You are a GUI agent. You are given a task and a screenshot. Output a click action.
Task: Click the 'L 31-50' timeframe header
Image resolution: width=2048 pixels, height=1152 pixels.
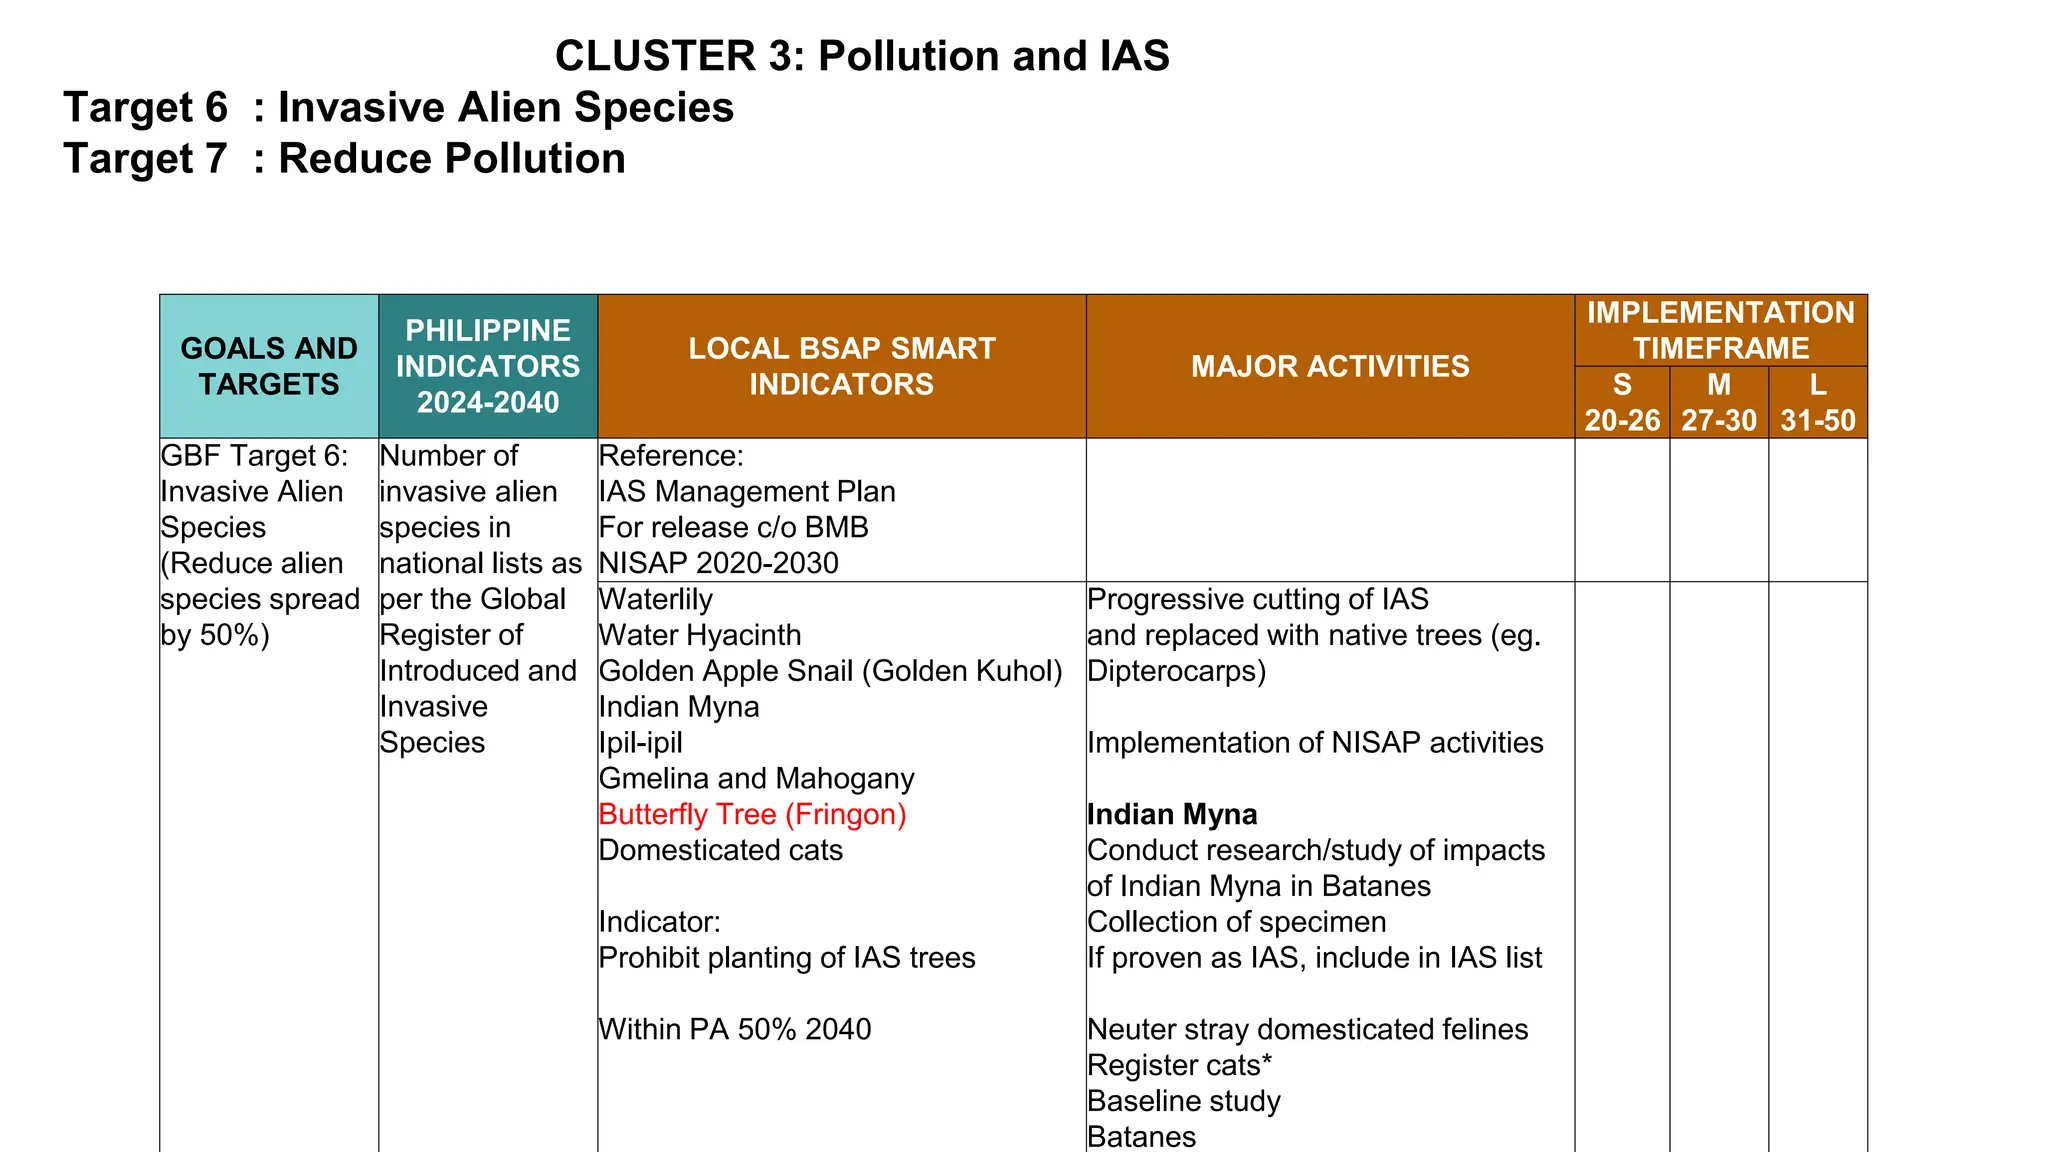click(1818, 402)
